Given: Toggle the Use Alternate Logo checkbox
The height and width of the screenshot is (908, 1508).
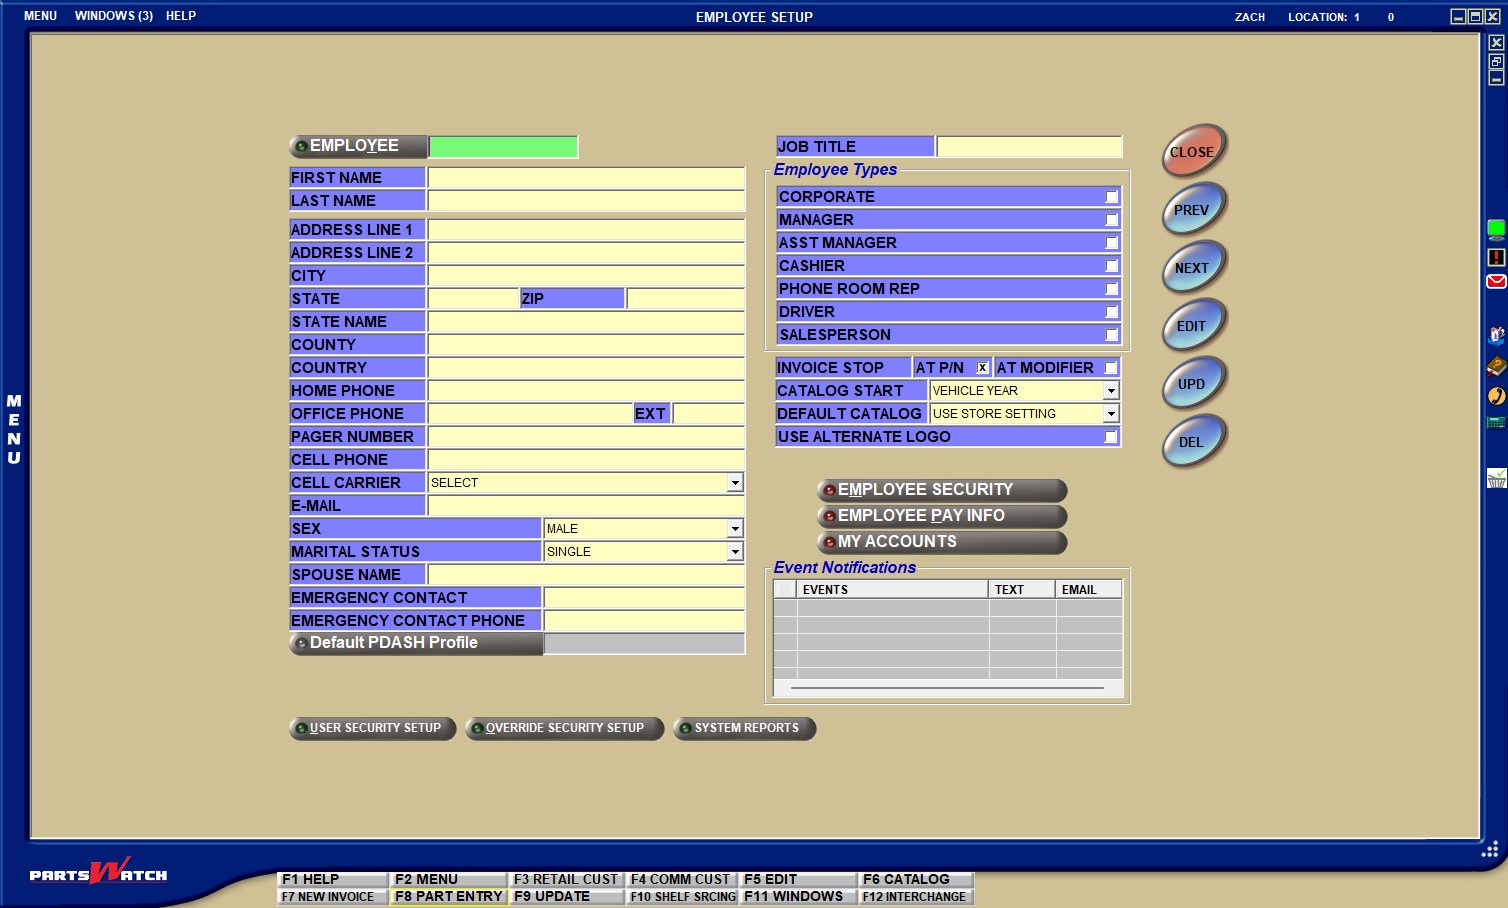Looking at the screenshot, I should click(x=1111, y=437).
